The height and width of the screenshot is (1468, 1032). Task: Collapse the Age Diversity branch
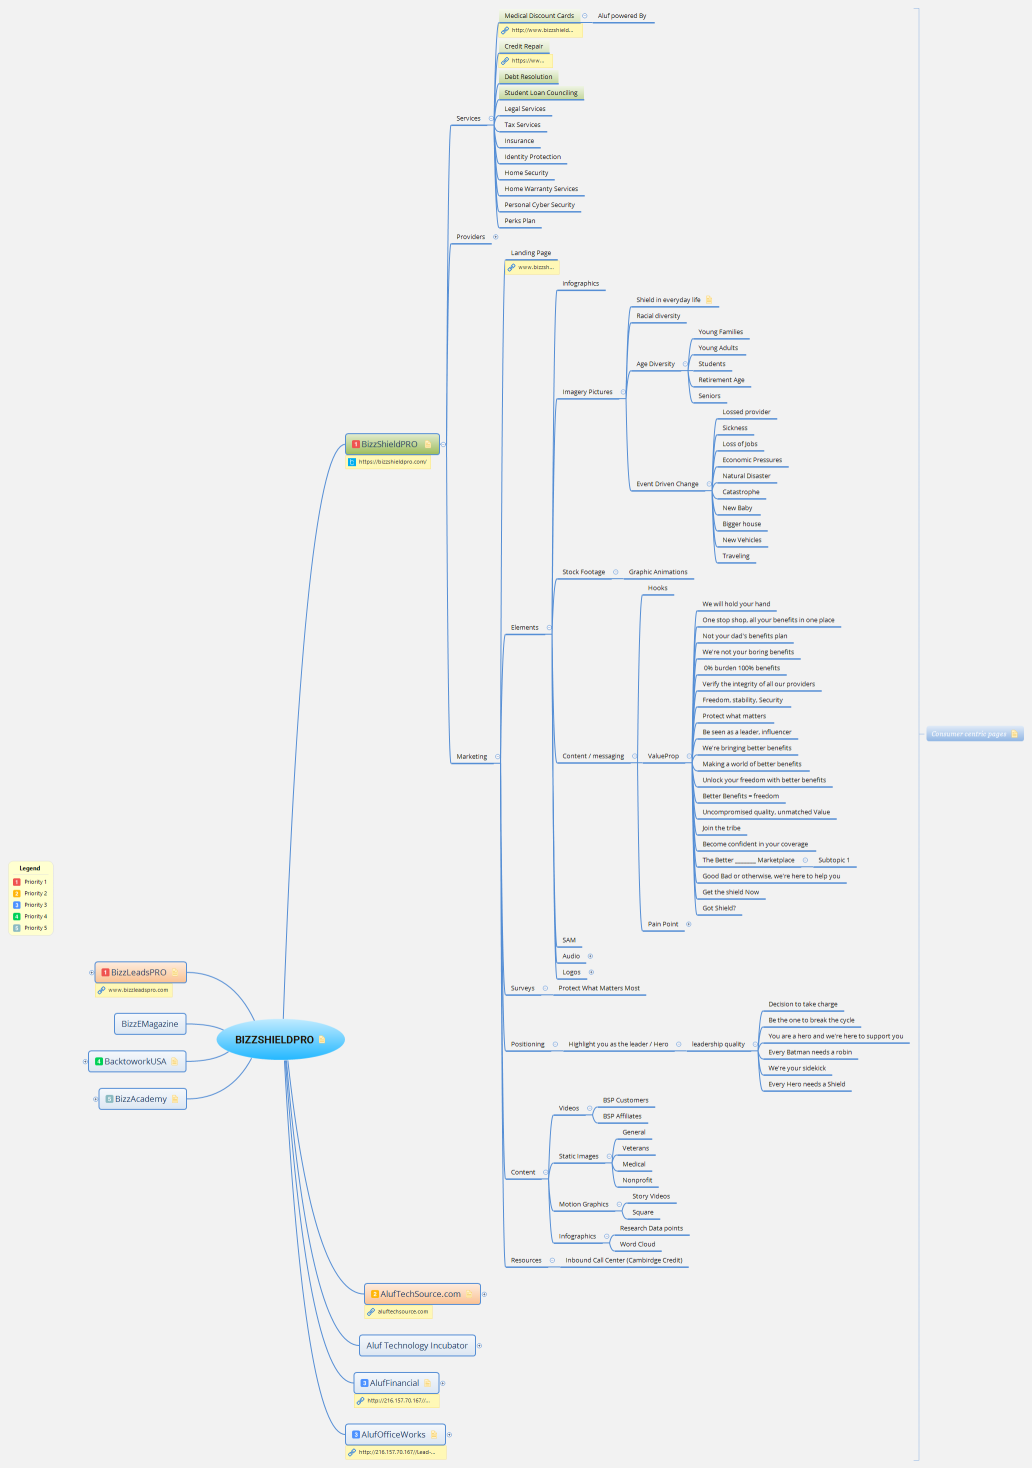click(684, 364)
